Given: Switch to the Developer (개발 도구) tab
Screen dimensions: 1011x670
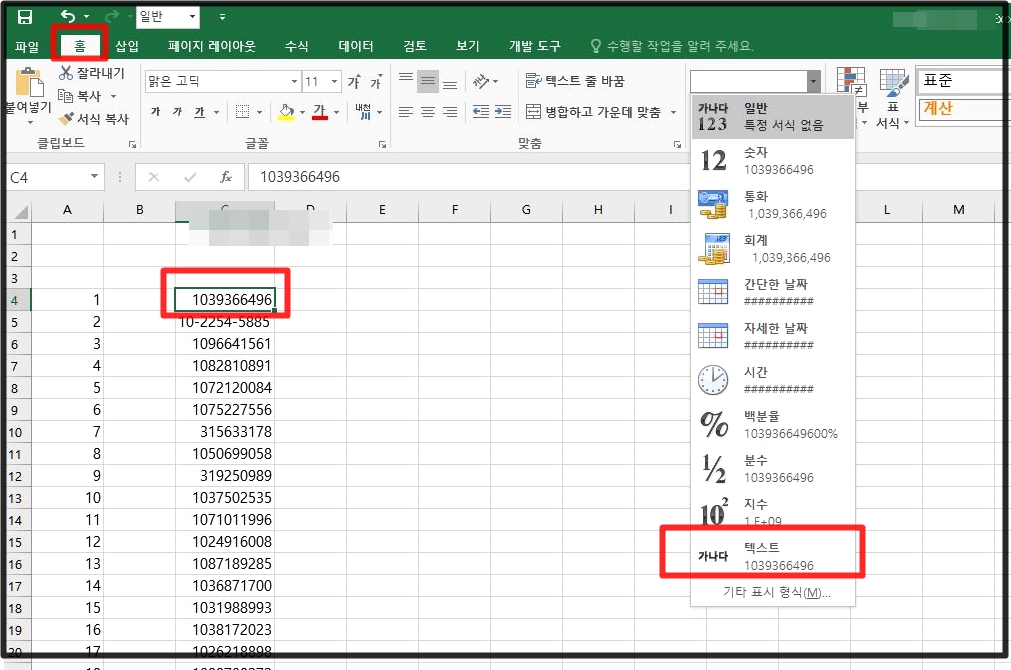Looking at the screenshot, I should [x=535, y=46].
